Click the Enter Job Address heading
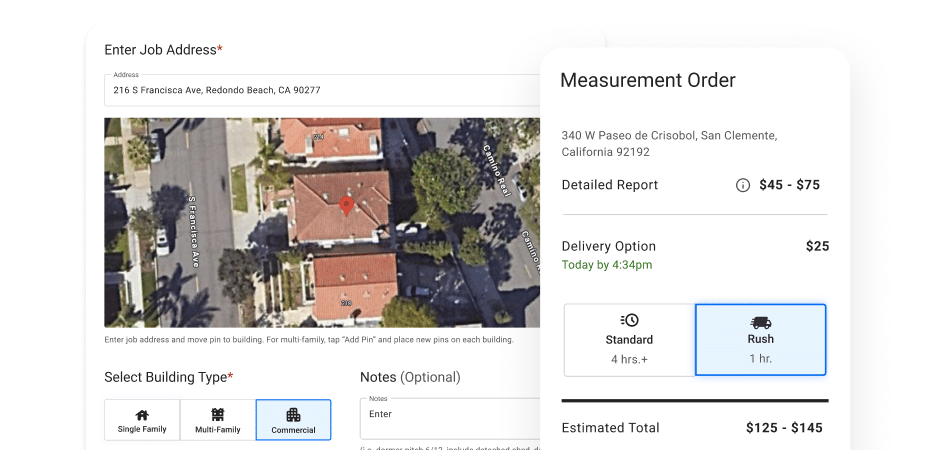Viewport: 936px width, 450px height. click(164, 50)
